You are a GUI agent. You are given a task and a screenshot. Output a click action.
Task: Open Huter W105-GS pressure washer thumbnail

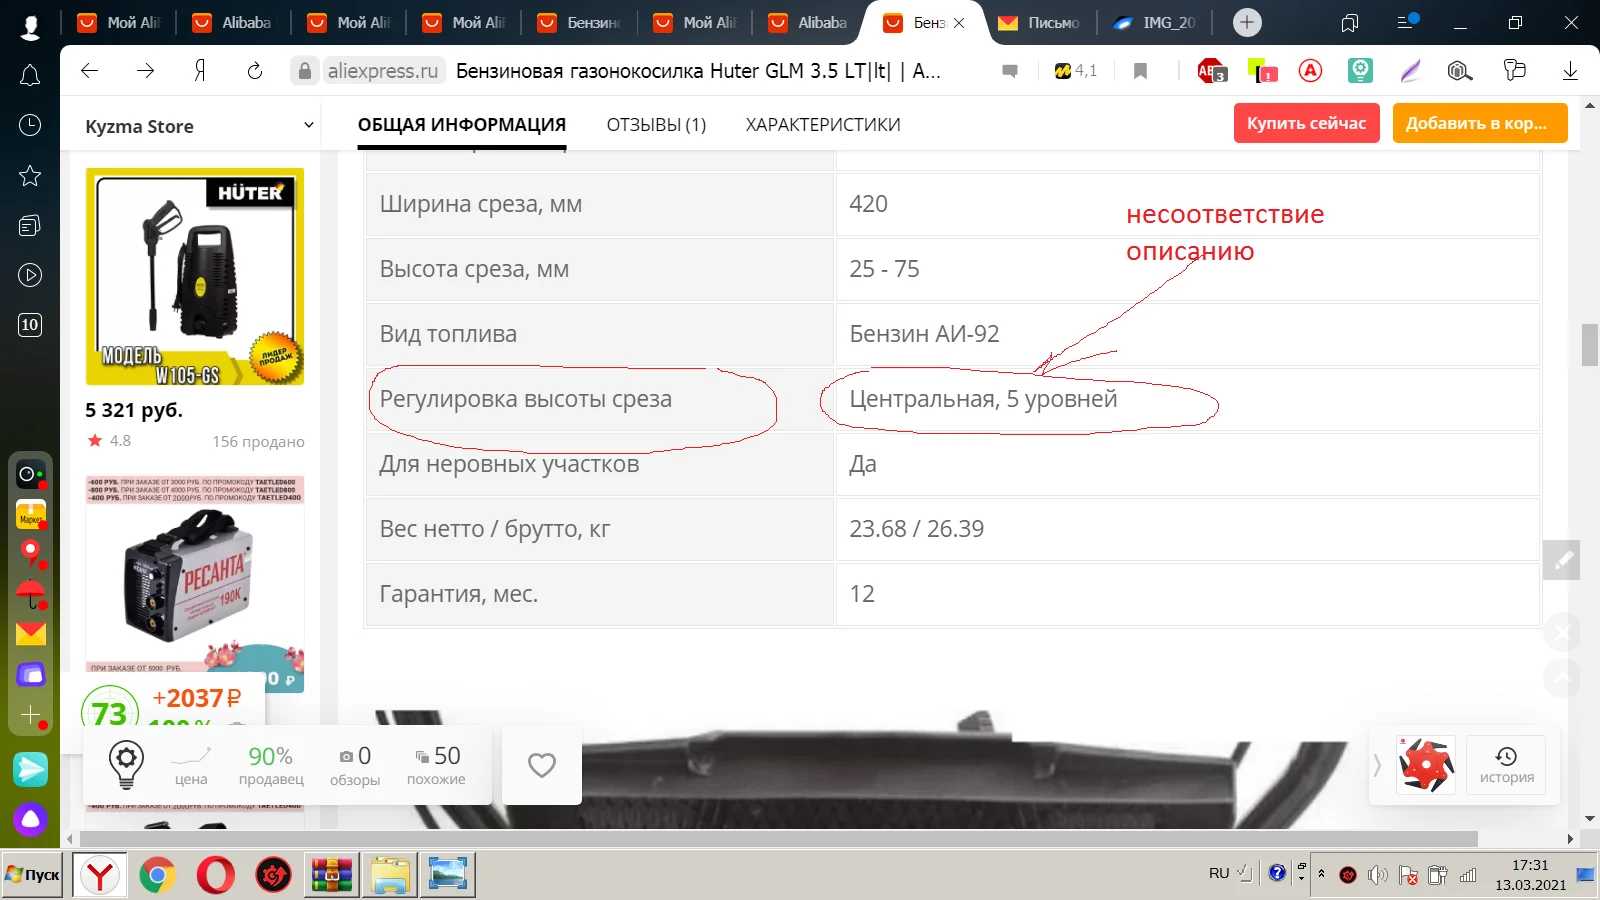[x=195, y=276]
